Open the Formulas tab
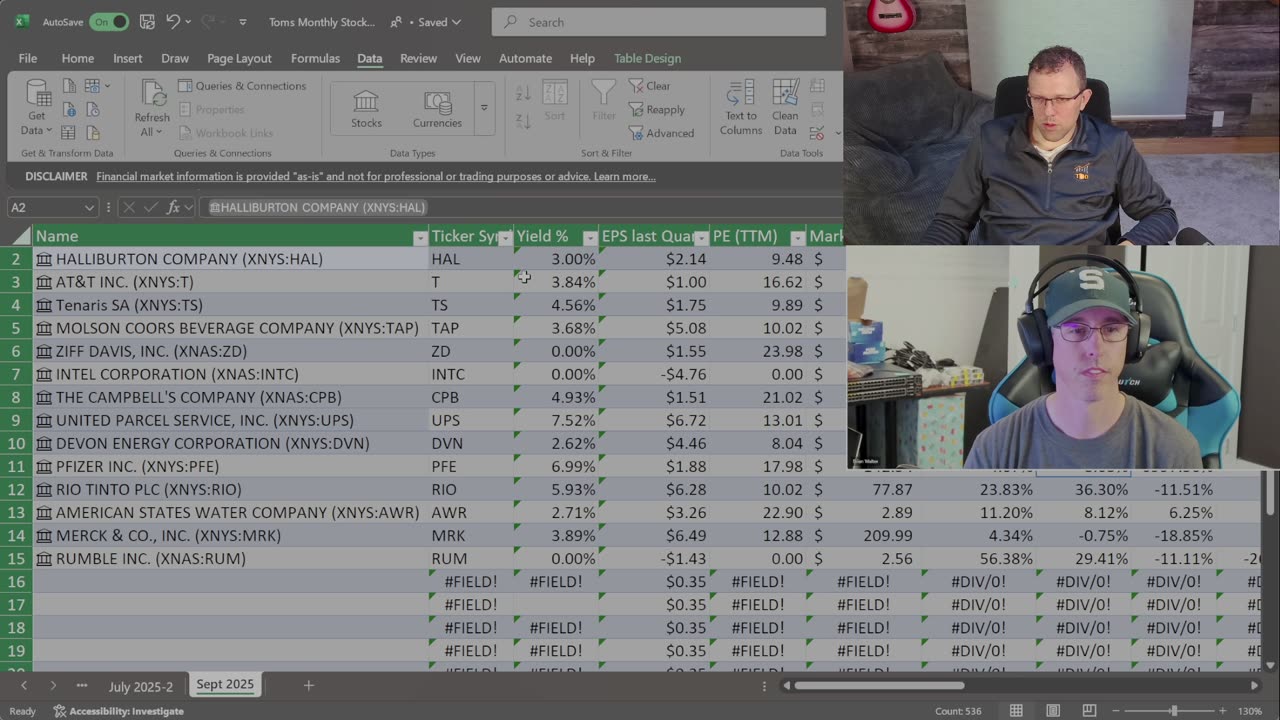This screenshot has width=1280, height=720. click(315, 58)
